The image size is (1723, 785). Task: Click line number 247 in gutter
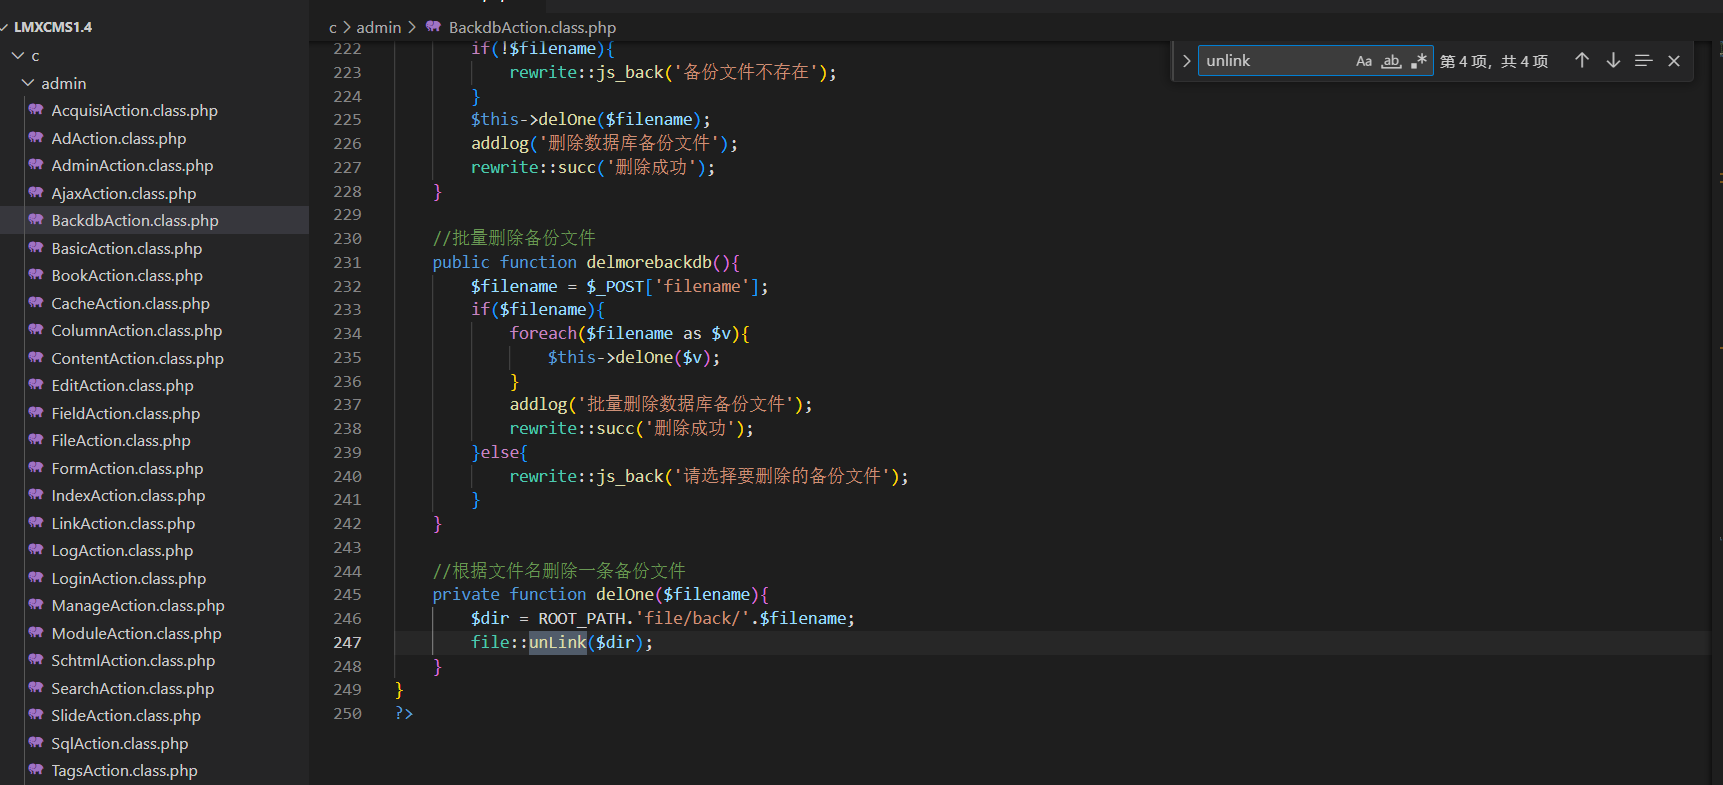click(x=347, y=643)
